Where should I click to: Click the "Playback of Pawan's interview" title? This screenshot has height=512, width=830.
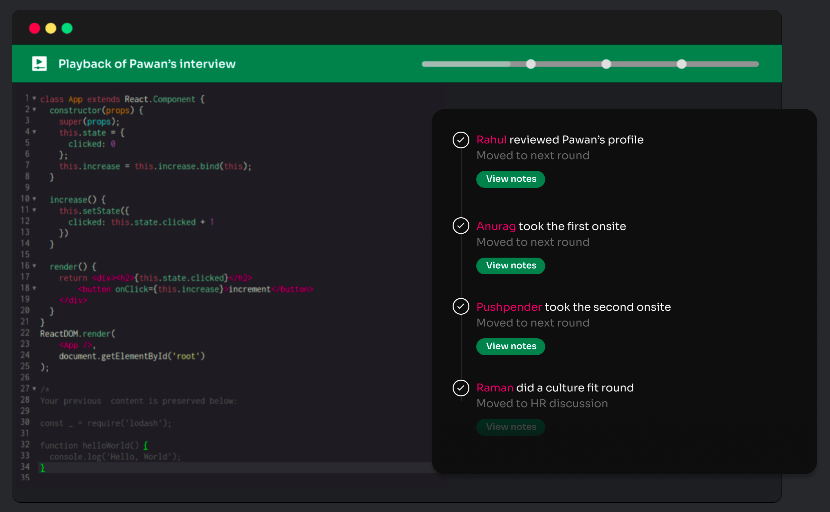point(147,64)
